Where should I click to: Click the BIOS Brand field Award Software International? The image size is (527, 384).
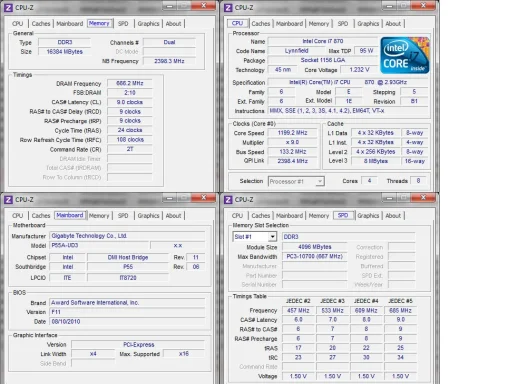127,303
